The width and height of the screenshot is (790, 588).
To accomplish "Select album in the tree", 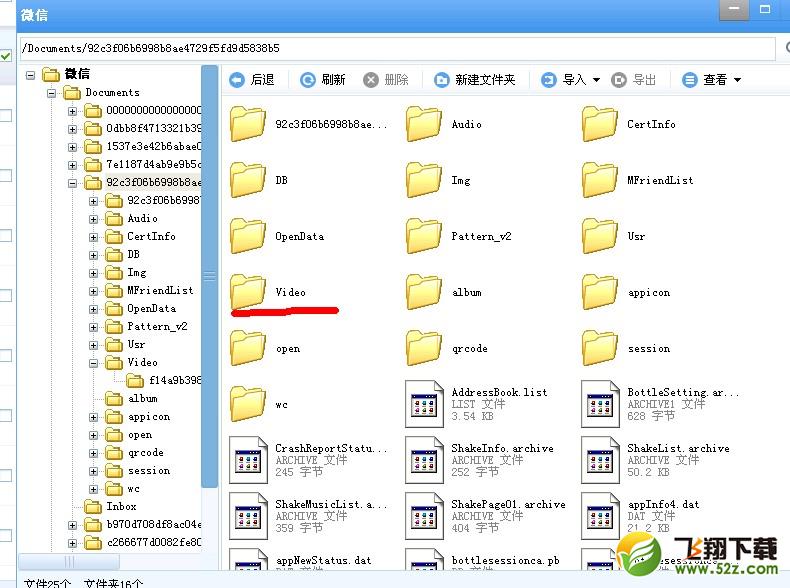I will 132,399.
